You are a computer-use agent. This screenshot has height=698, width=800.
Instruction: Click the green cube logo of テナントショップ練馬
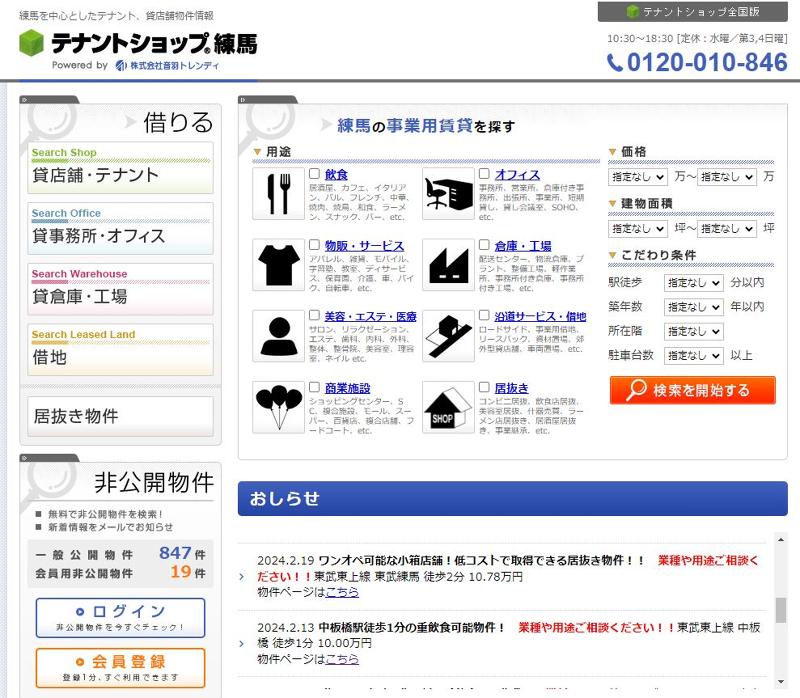coord(27,42)
